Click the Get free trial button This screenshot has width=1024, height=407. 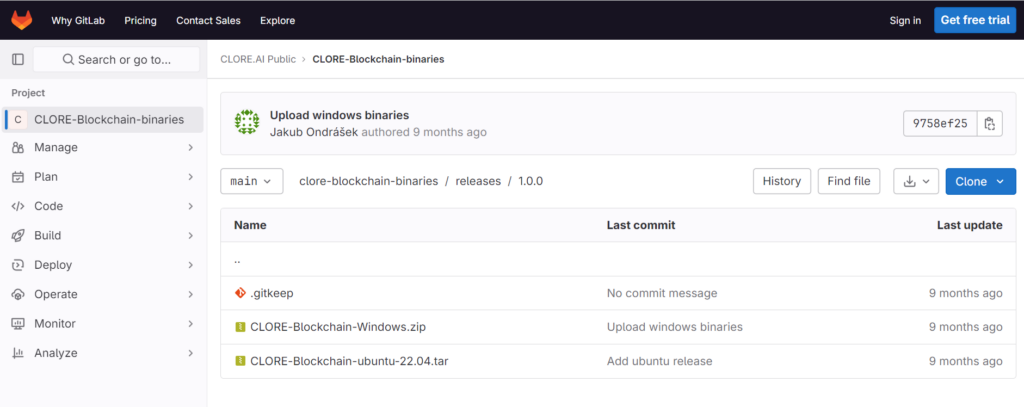tap(974, 20)
